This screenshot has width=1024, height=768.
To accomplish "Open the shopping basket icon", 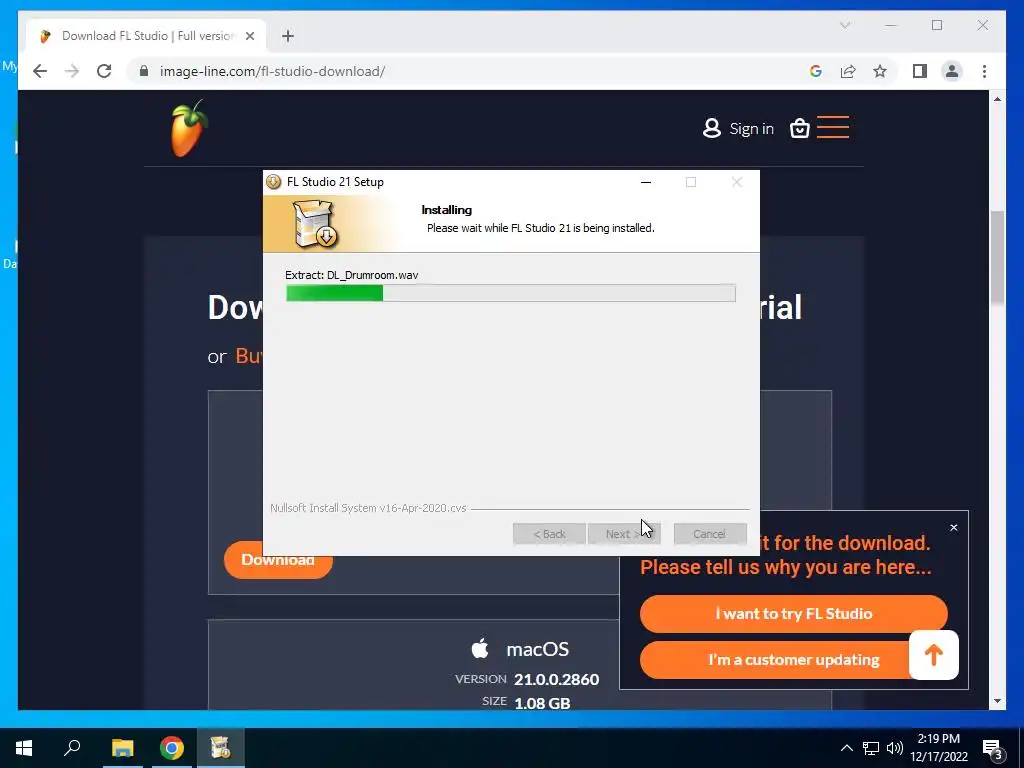I will (x=799, y=128).
